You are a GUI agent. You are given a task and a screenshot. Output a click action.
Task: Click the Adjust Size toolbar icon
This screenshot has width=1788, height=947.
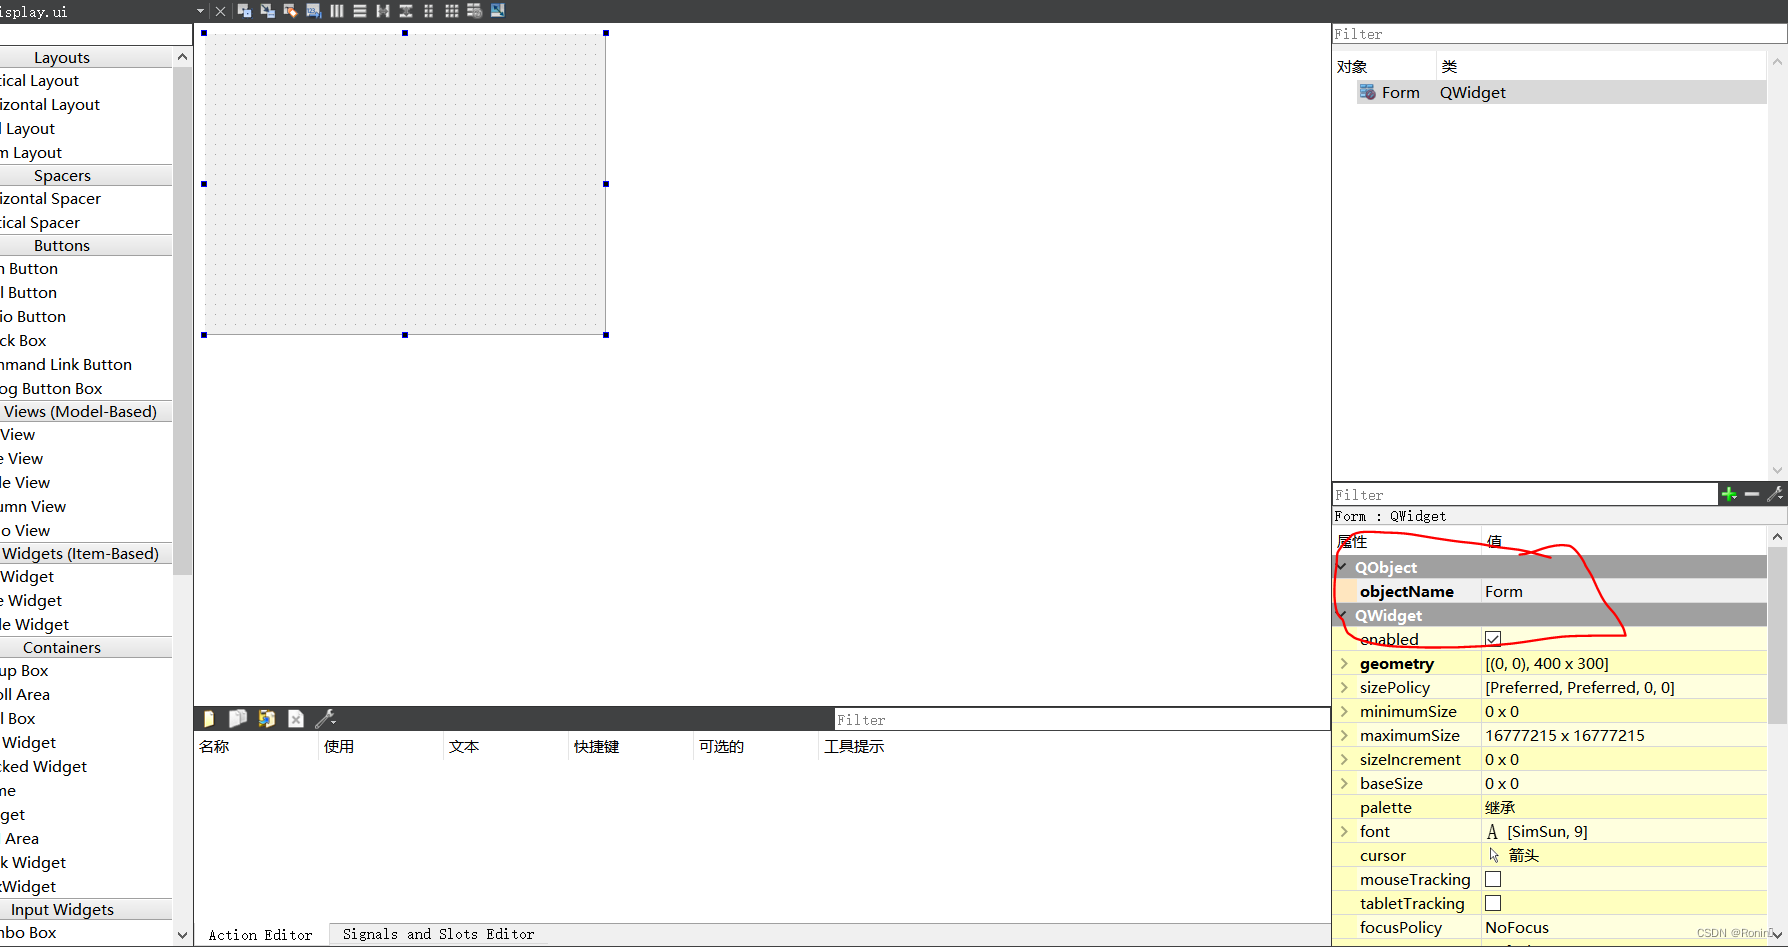click(x=497, y=11)
